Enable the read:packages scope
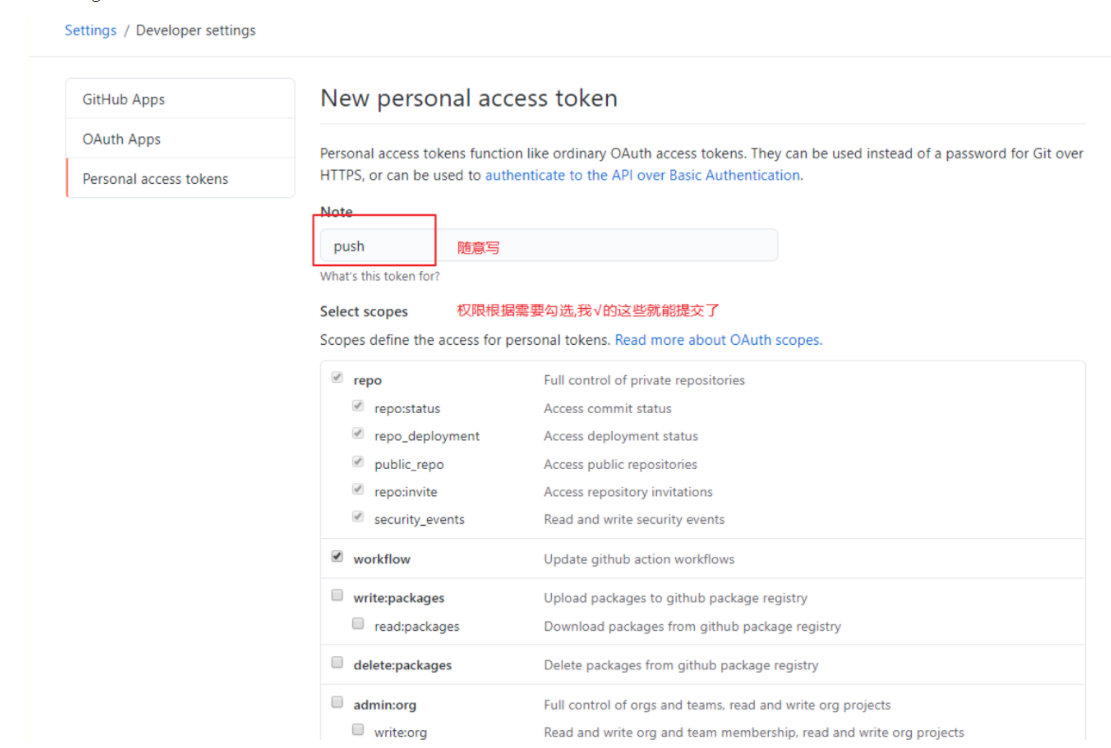 click(358, 625)
